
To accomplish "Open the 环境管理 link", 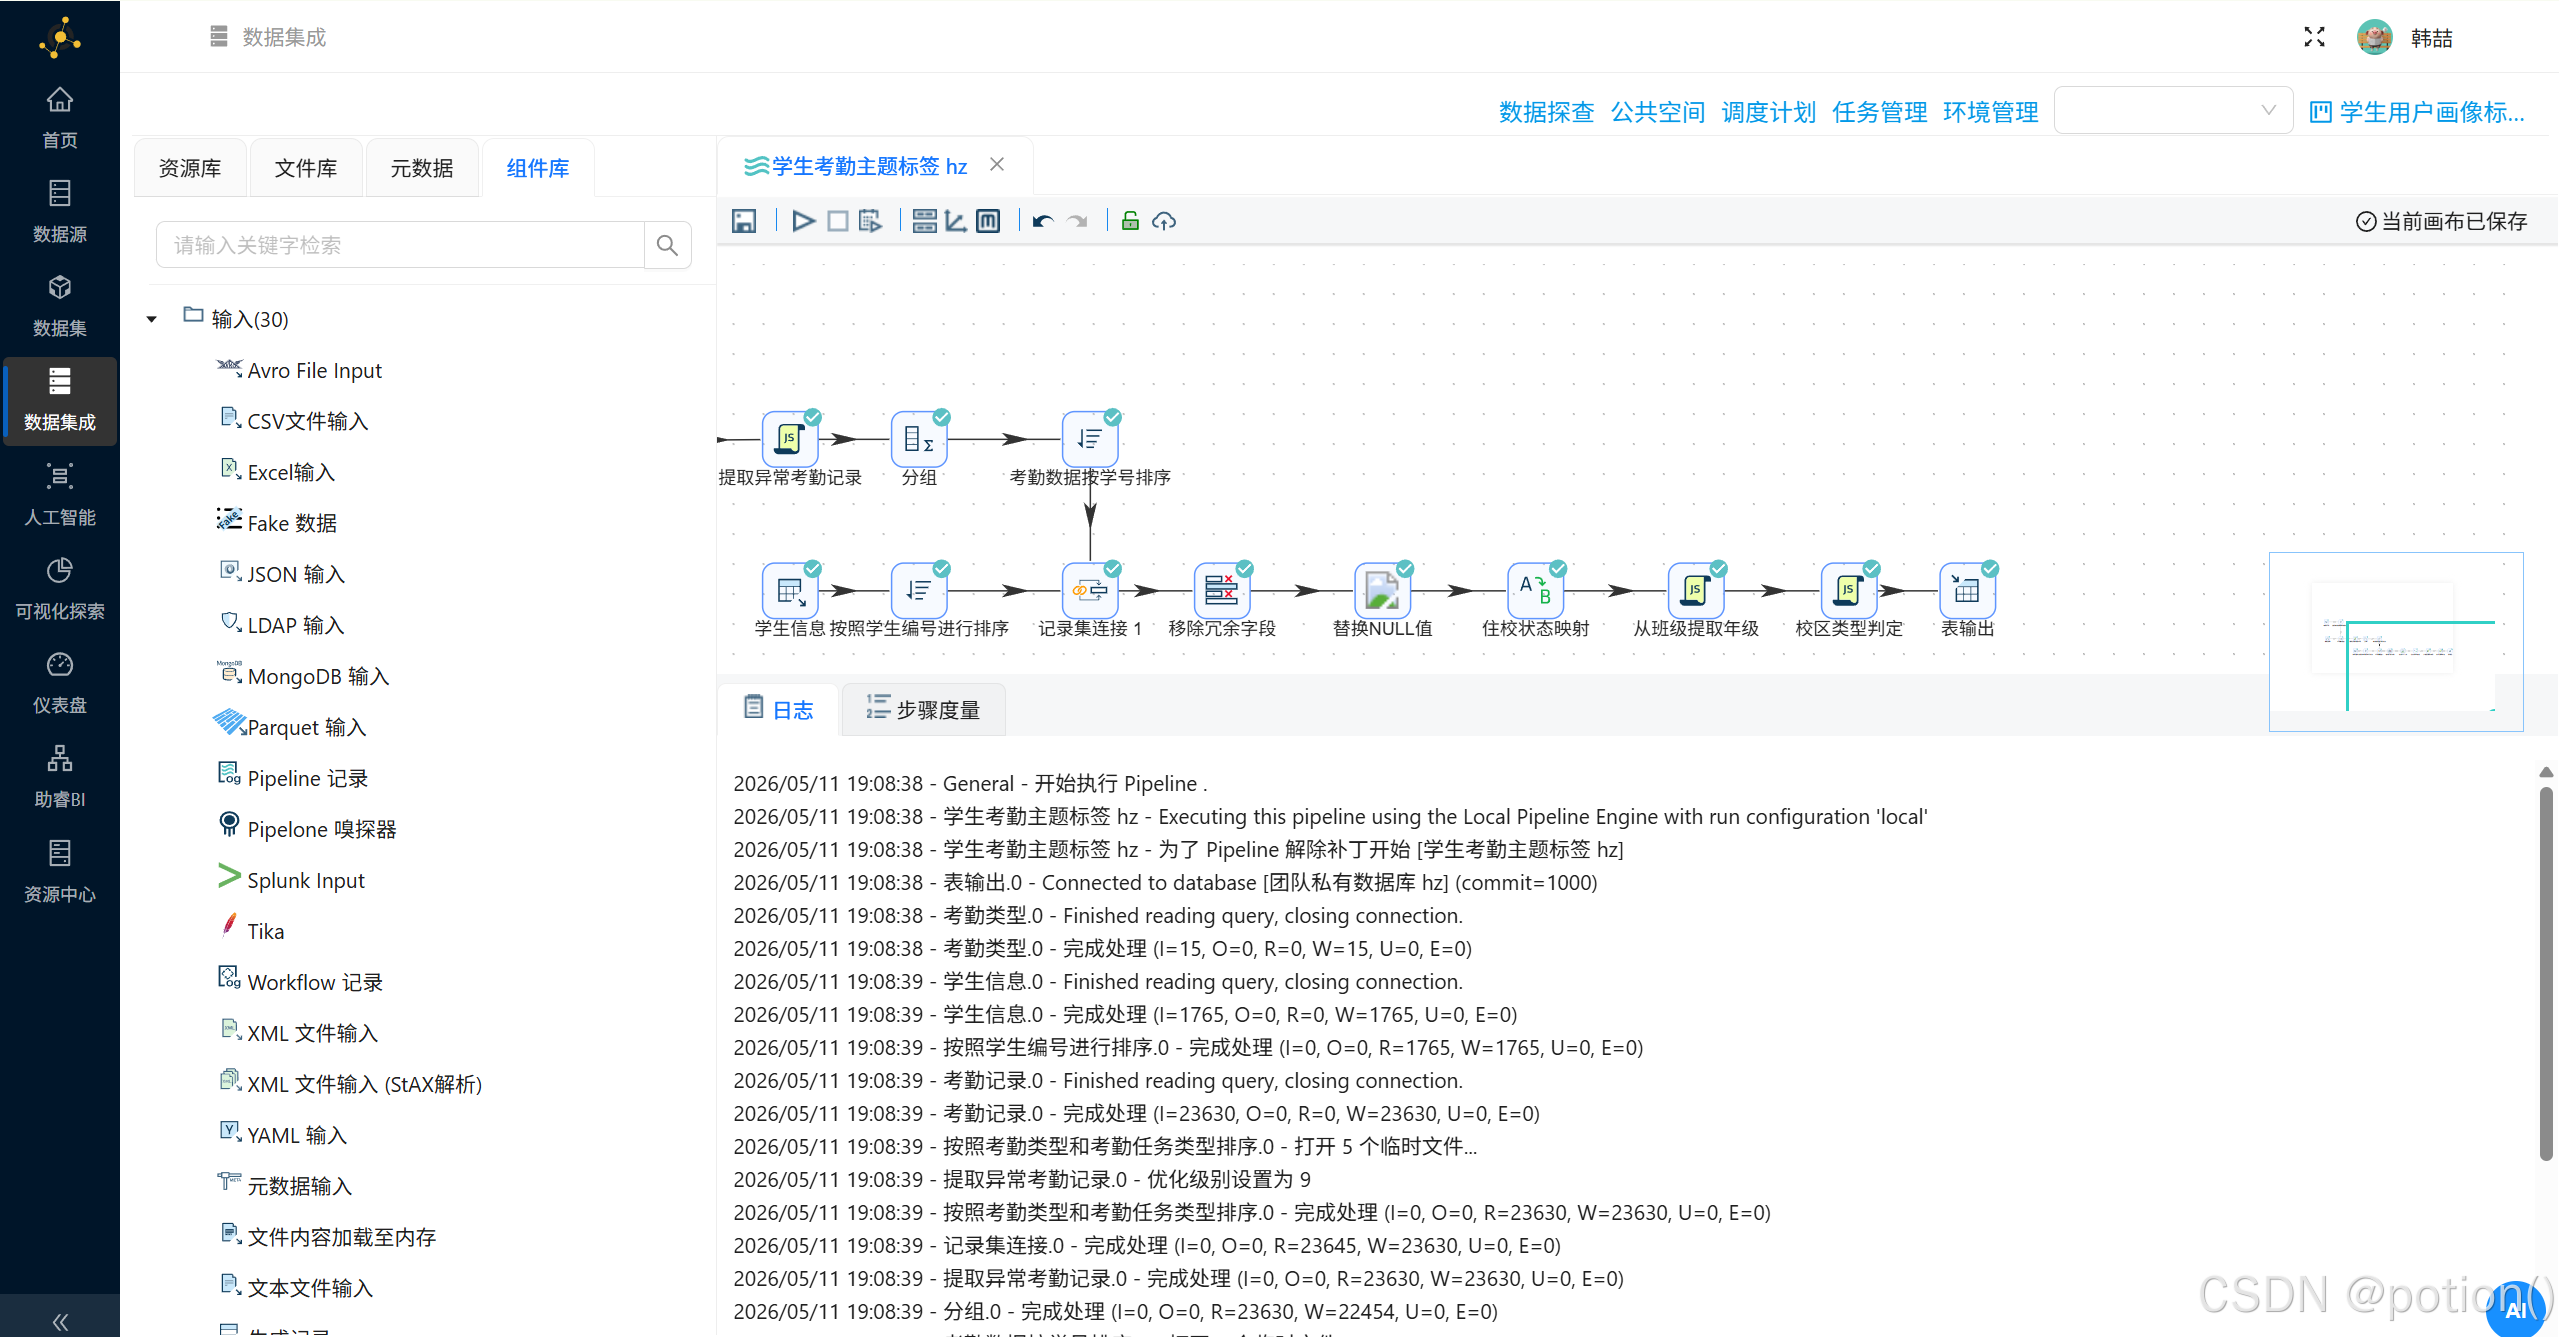I will (x=1991, y=112).
